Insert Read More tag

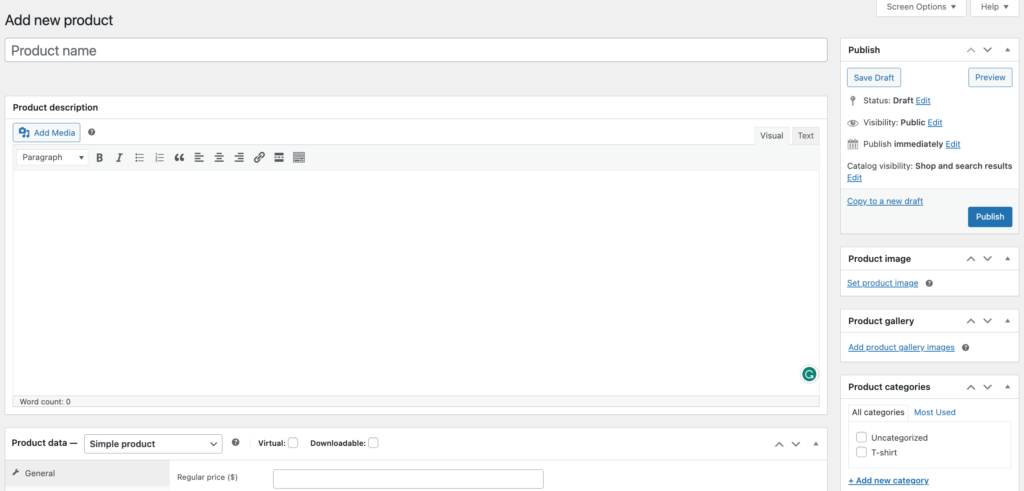point(279,157)
